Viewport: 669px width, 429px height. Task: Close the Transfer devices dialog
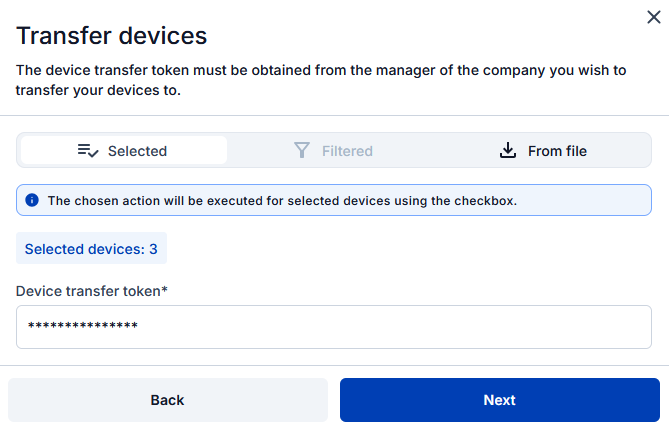click(x=654, y=15)
